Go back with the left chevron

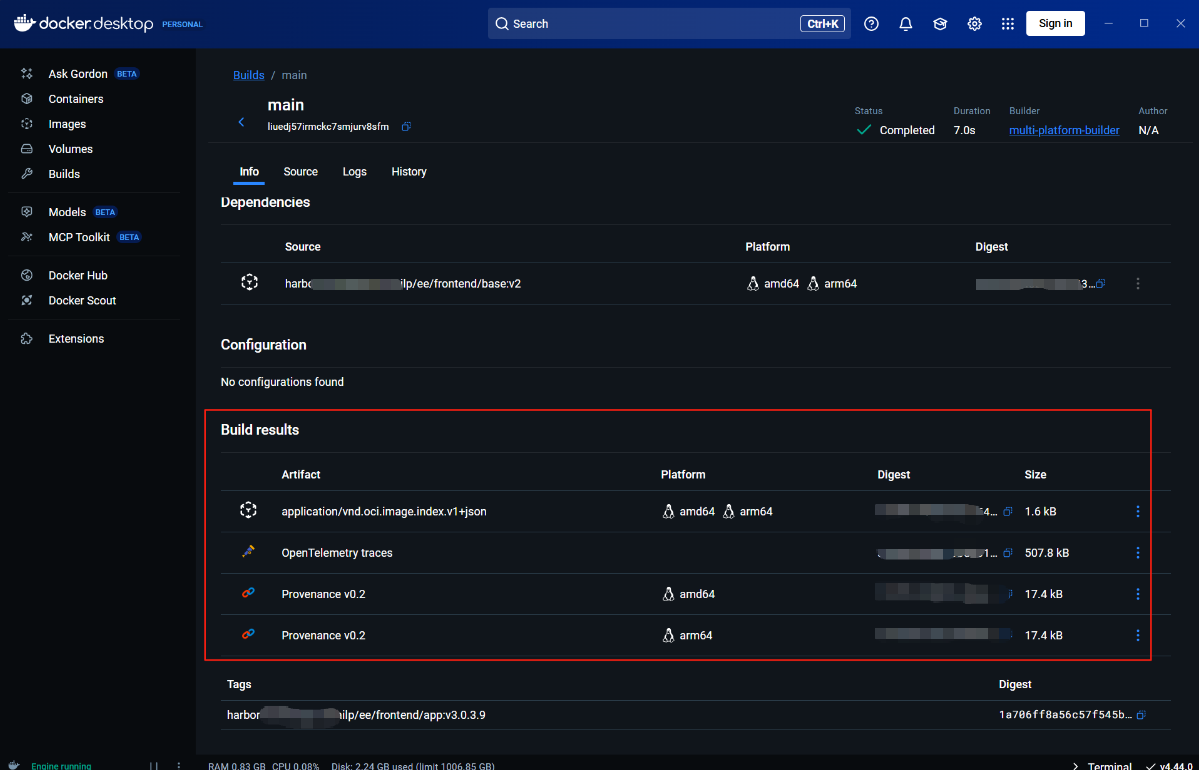(242, 122)
